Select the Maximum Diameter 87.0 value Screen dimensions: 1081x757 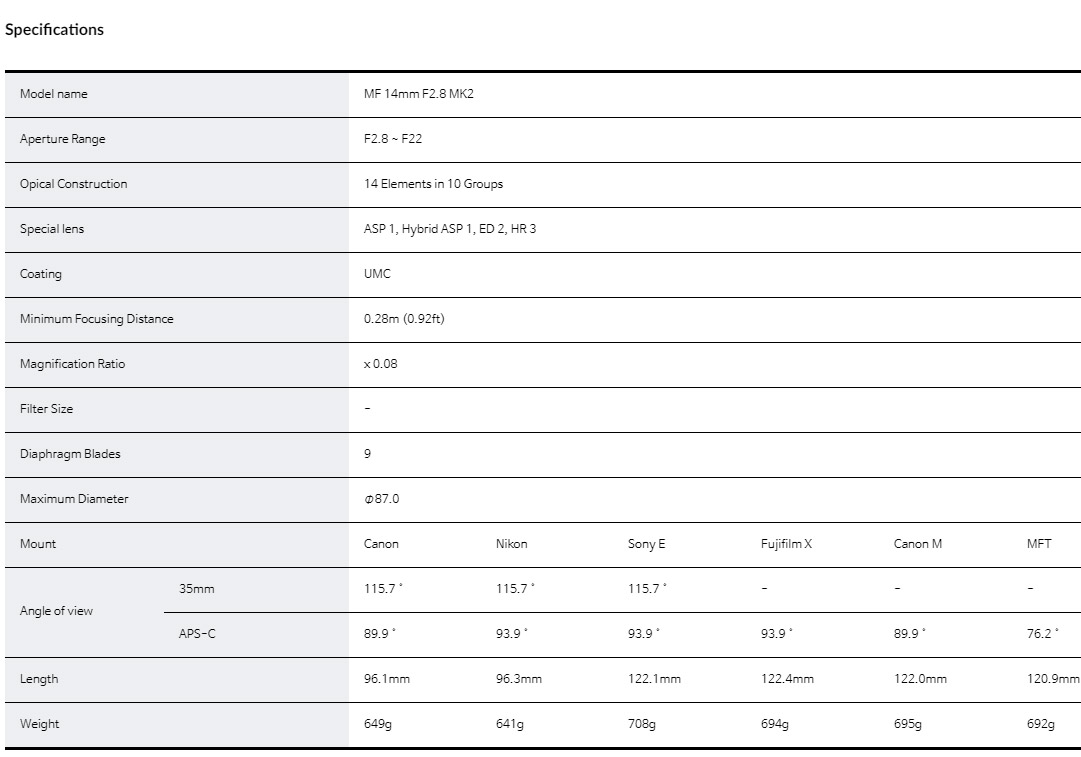[x=382, y=499]
